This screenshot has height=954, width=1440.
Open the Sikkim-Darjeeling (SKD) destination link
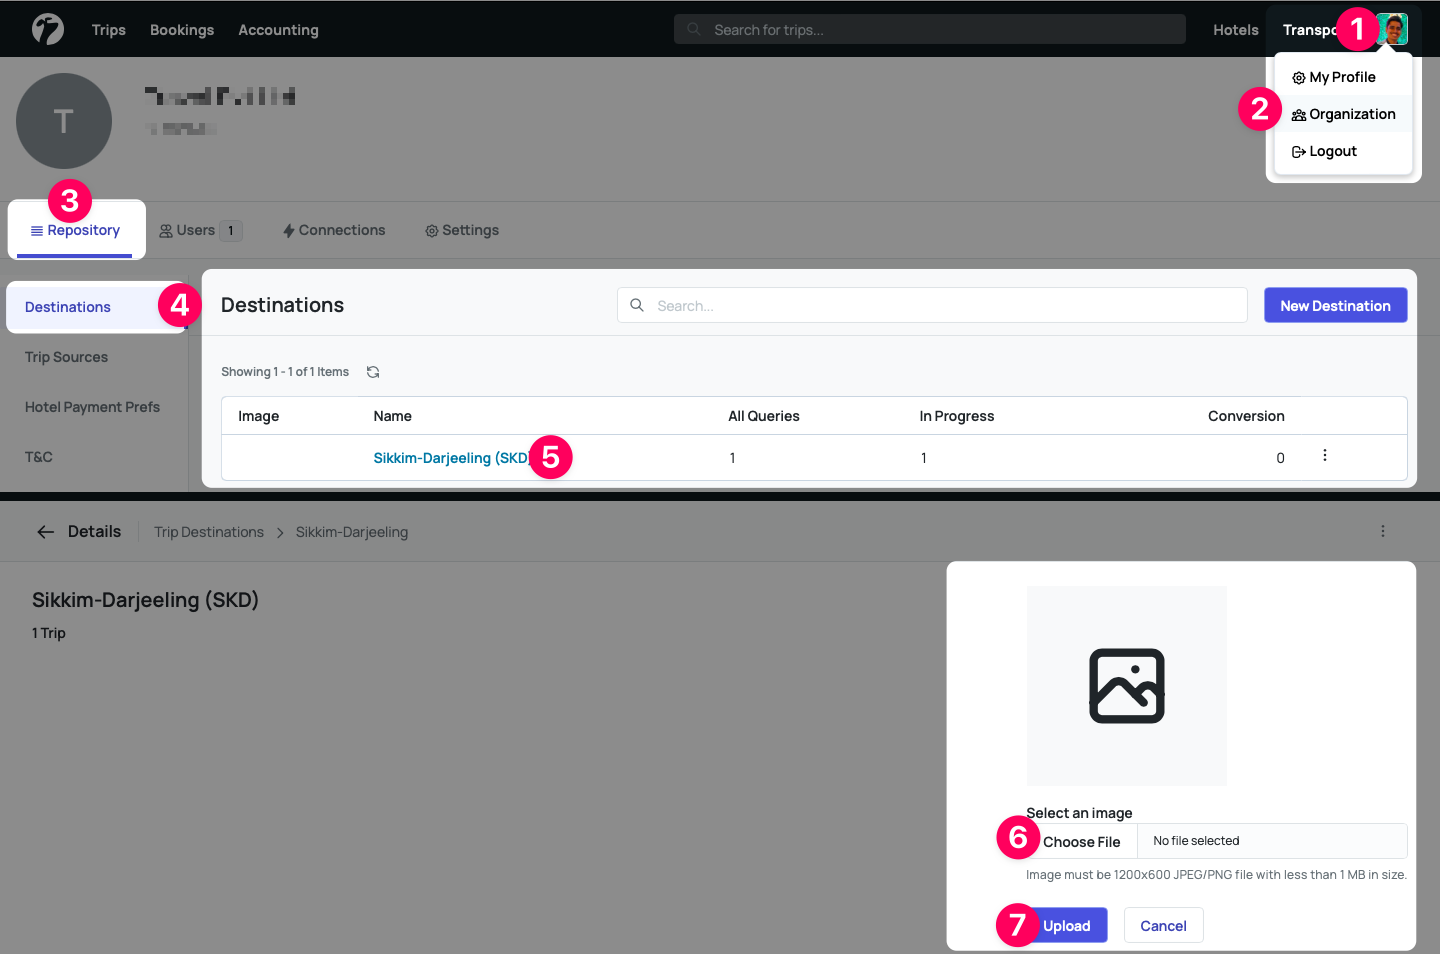(450, 458)
